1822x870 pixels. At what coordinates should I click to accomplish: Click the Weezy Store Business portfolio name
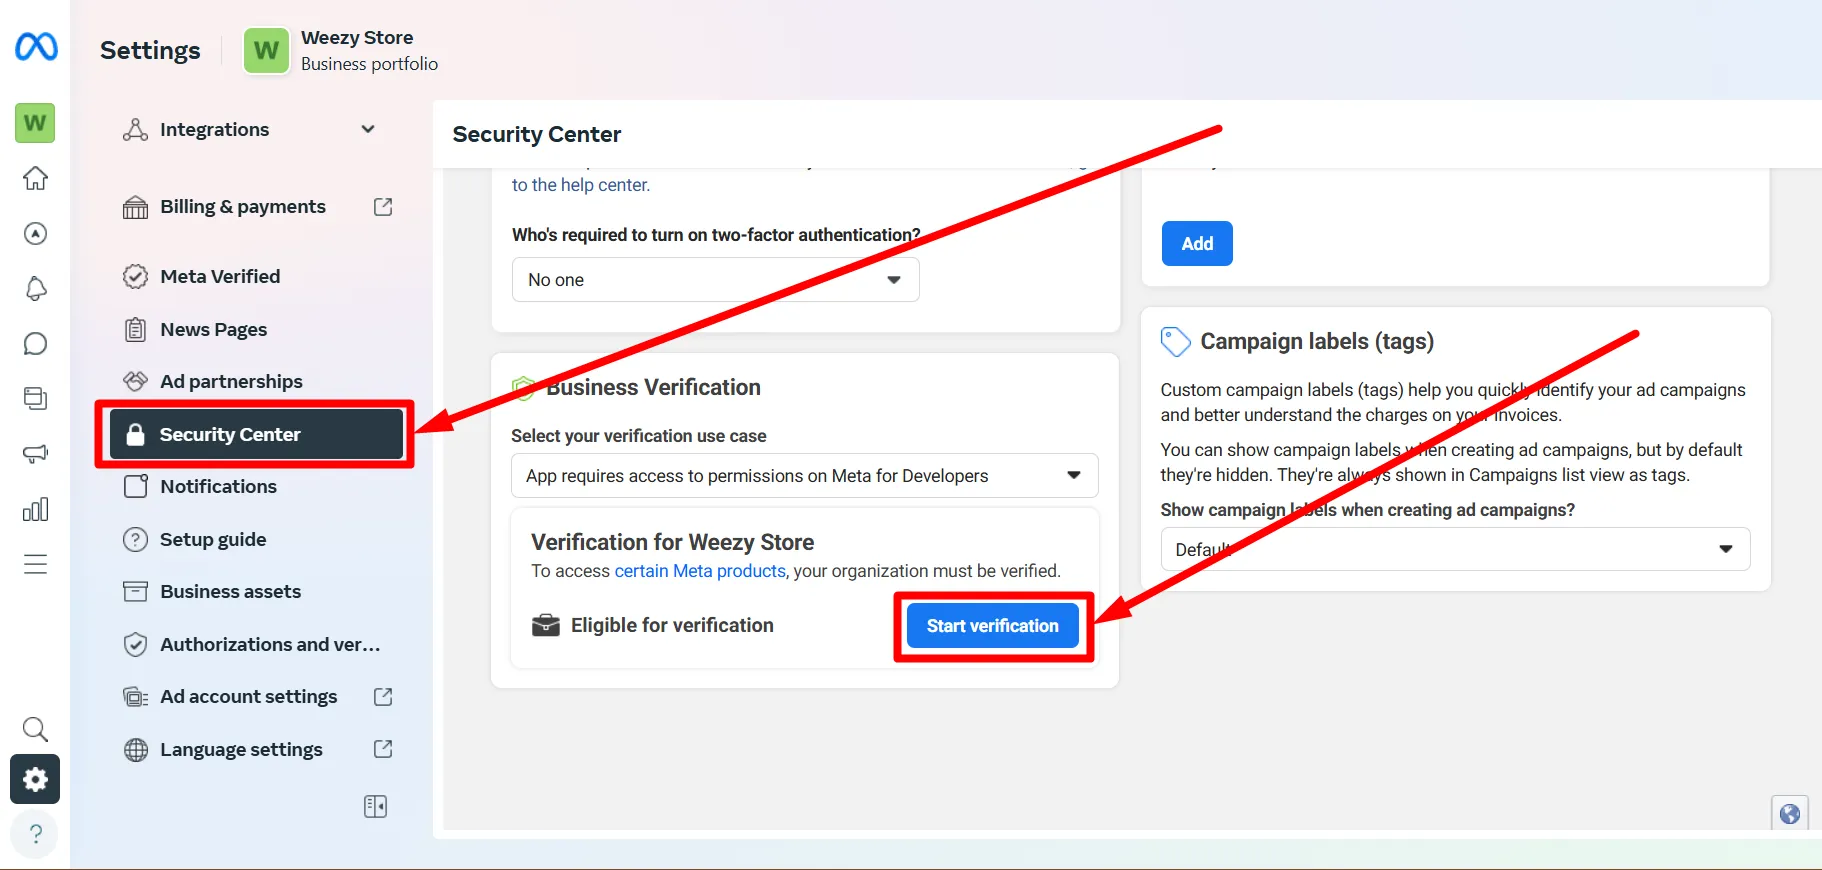point(369,50)
